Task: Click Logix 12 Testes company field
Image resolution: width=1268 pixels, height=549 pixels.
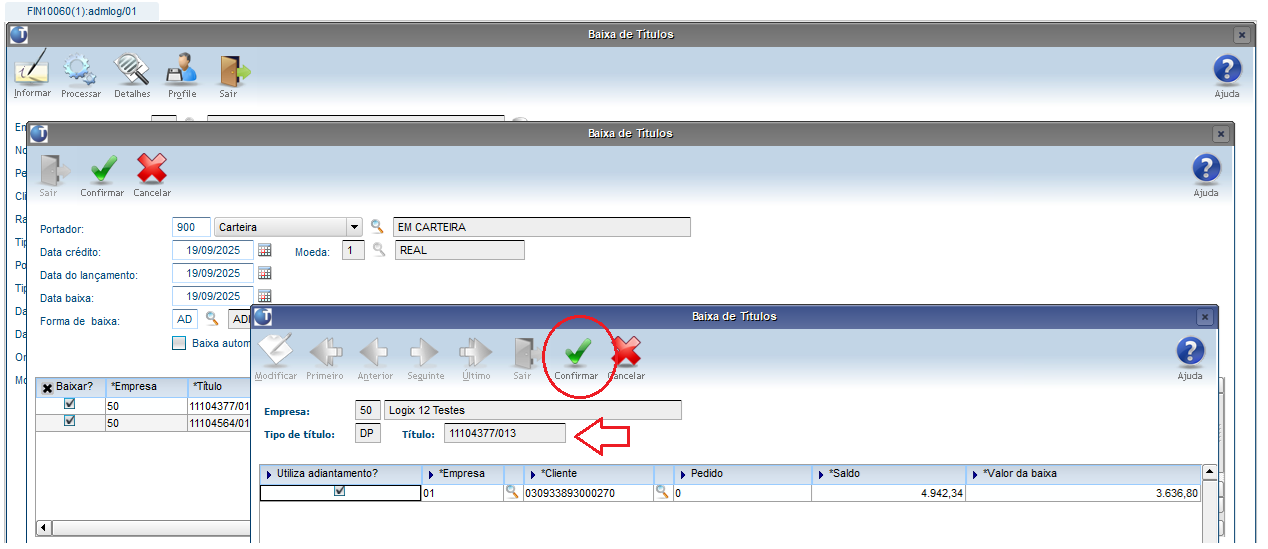Action: coord(533,410)
